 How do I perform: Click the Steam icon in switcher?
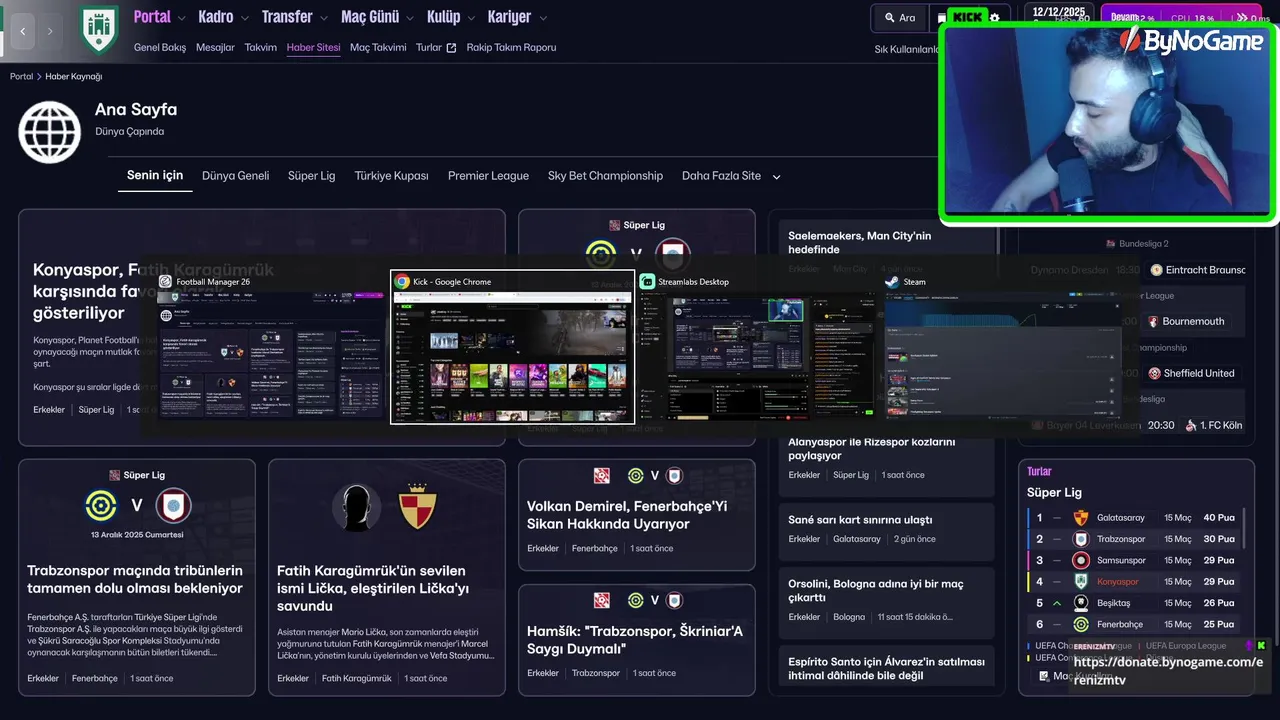pyautogui.click(x=892, y=282)
